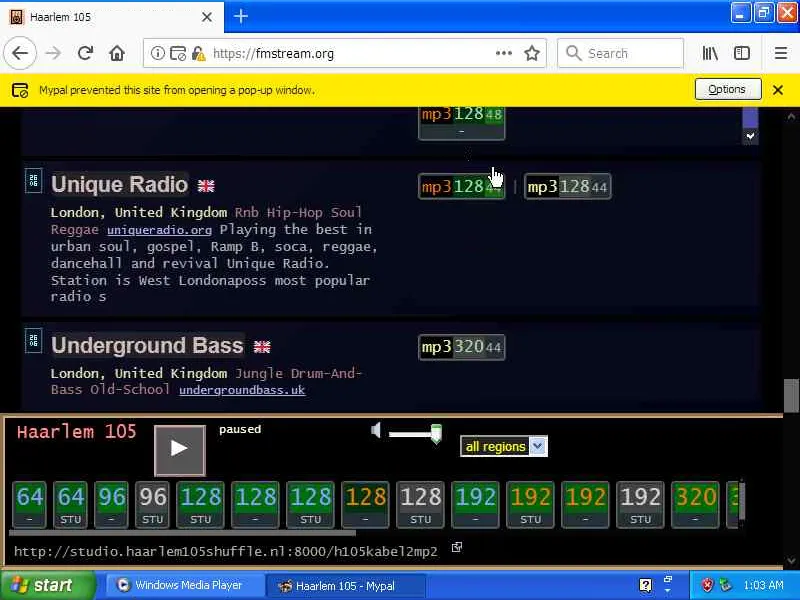Click the UK flag next to Underground Bass
This screenshot has height=600, width=800.
point(262,347)
